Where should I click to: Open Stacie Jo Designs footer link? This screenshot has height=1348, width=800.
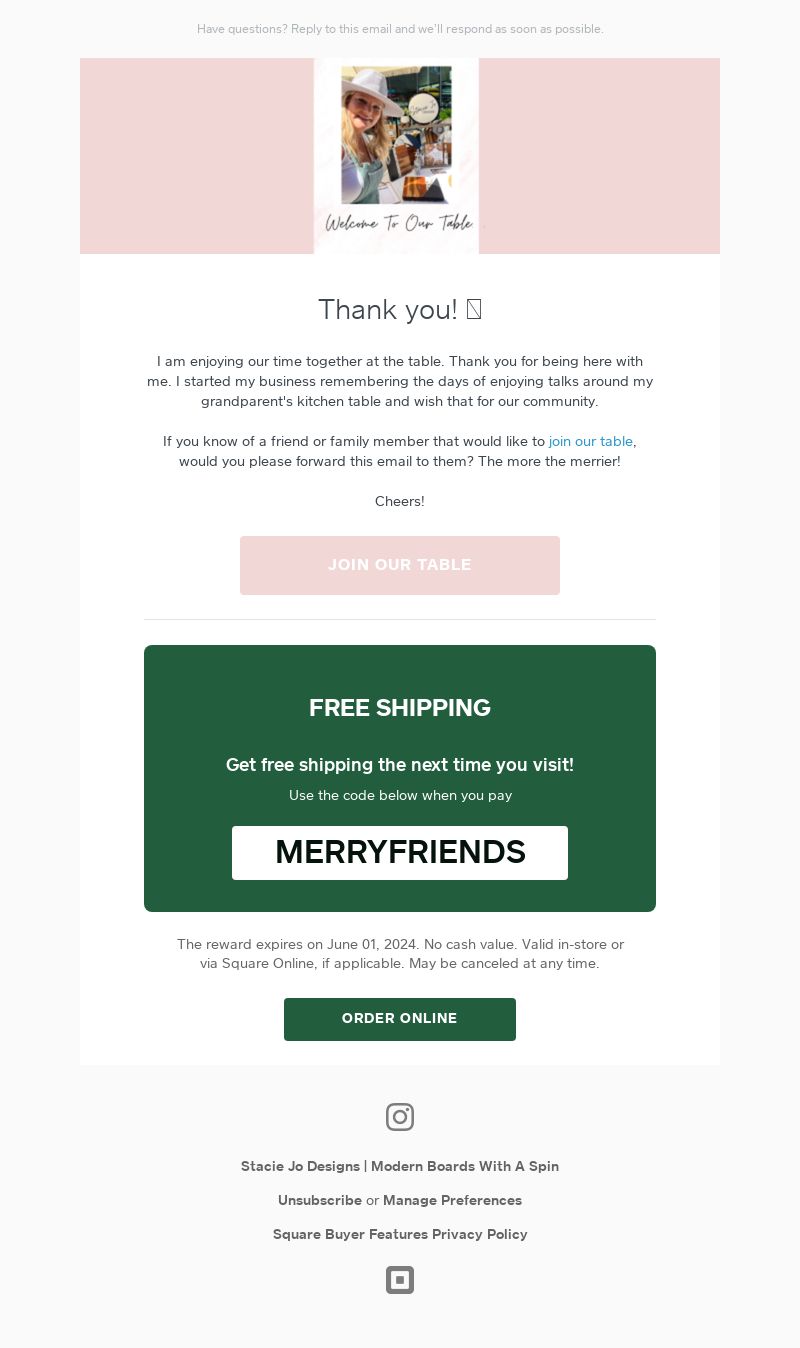coord(300,1166)
